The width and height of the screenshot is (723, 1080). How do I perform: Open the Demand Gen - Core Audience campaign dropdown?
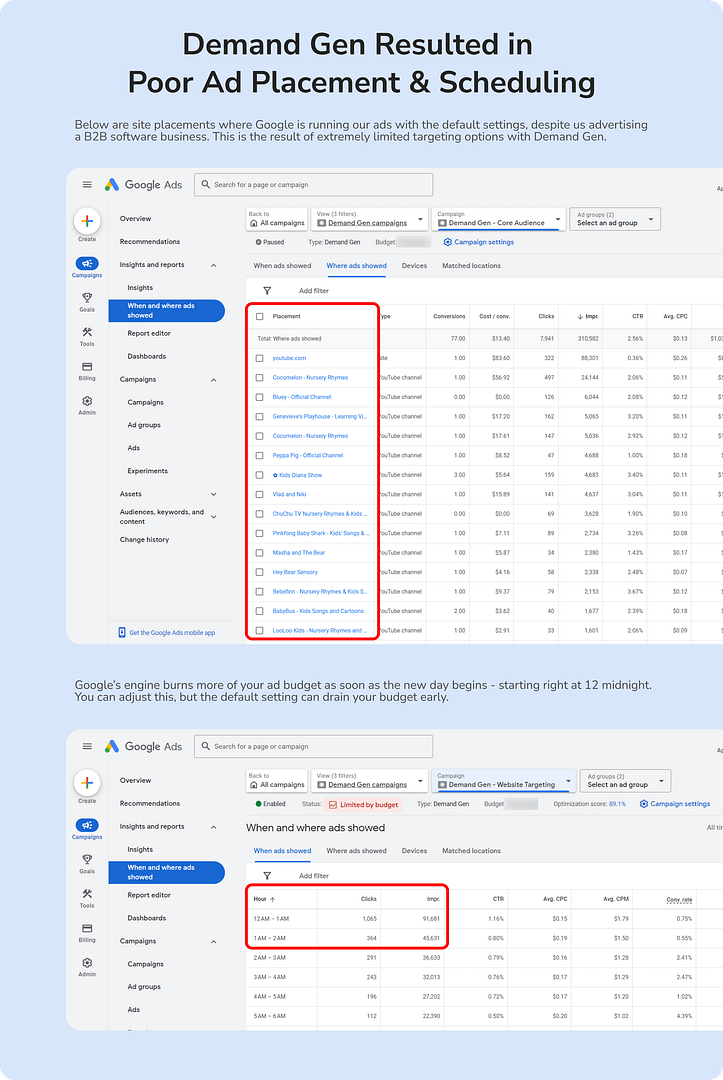[500, 219]
